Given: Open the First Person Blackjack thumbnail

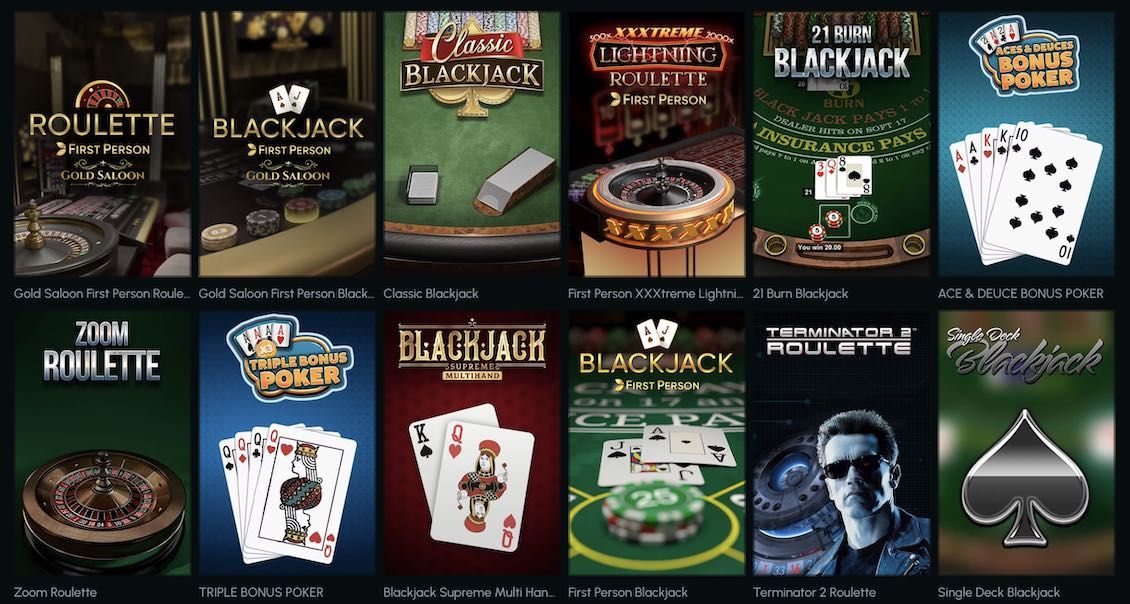Looking at the screenshot, I should pyautogui.click(x=656, y=443).
